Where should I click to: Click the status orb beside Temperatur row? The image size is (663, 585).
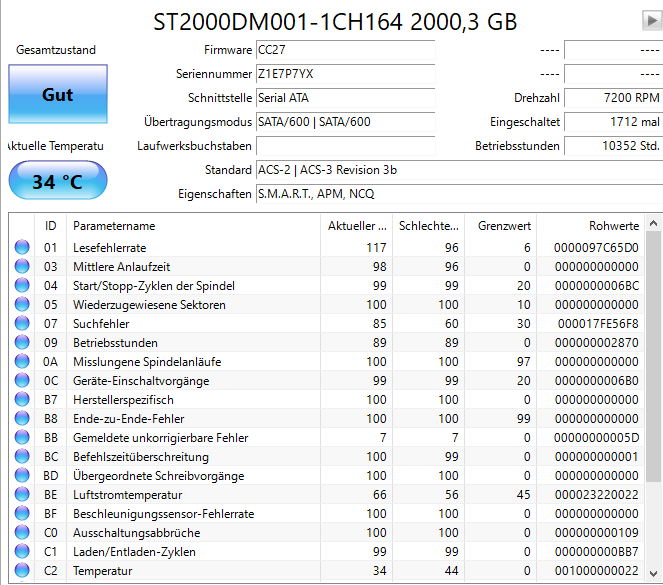tap(22, 571)
